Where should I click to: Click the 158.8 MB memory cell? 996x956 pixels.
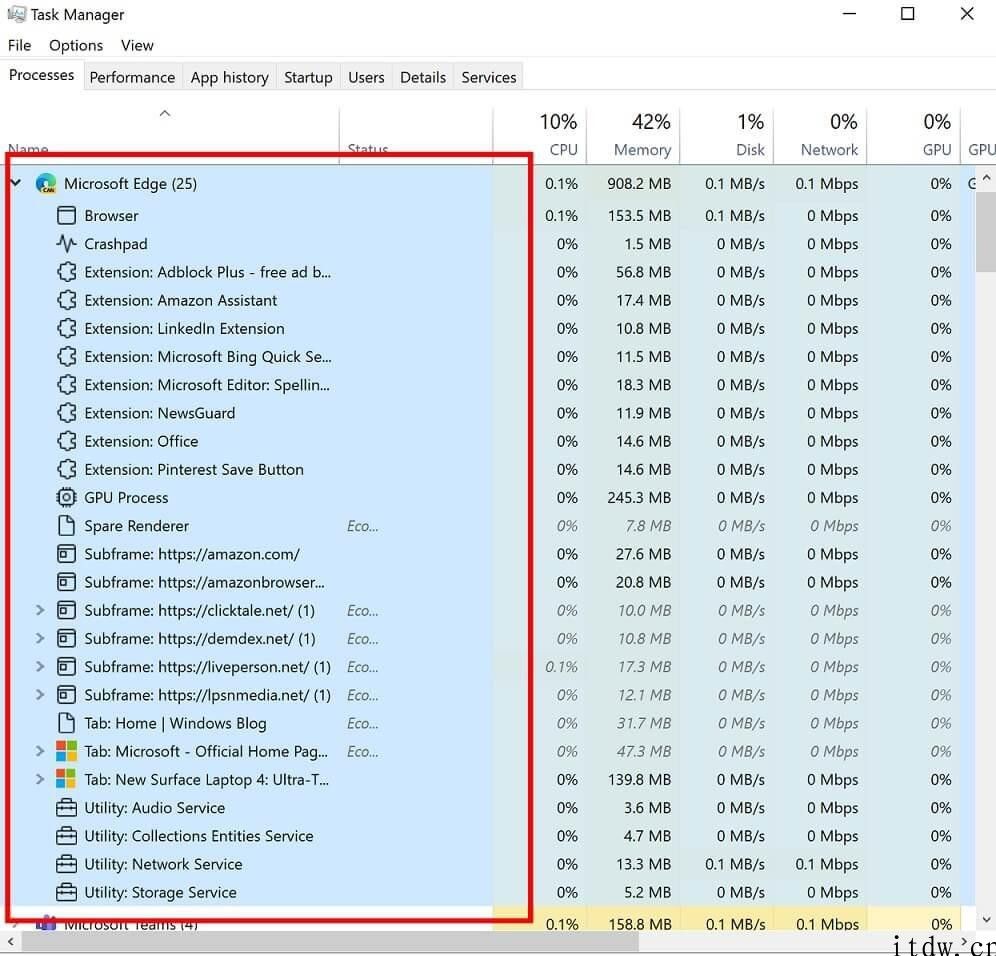pyautogui.click(x=638, y=923)
